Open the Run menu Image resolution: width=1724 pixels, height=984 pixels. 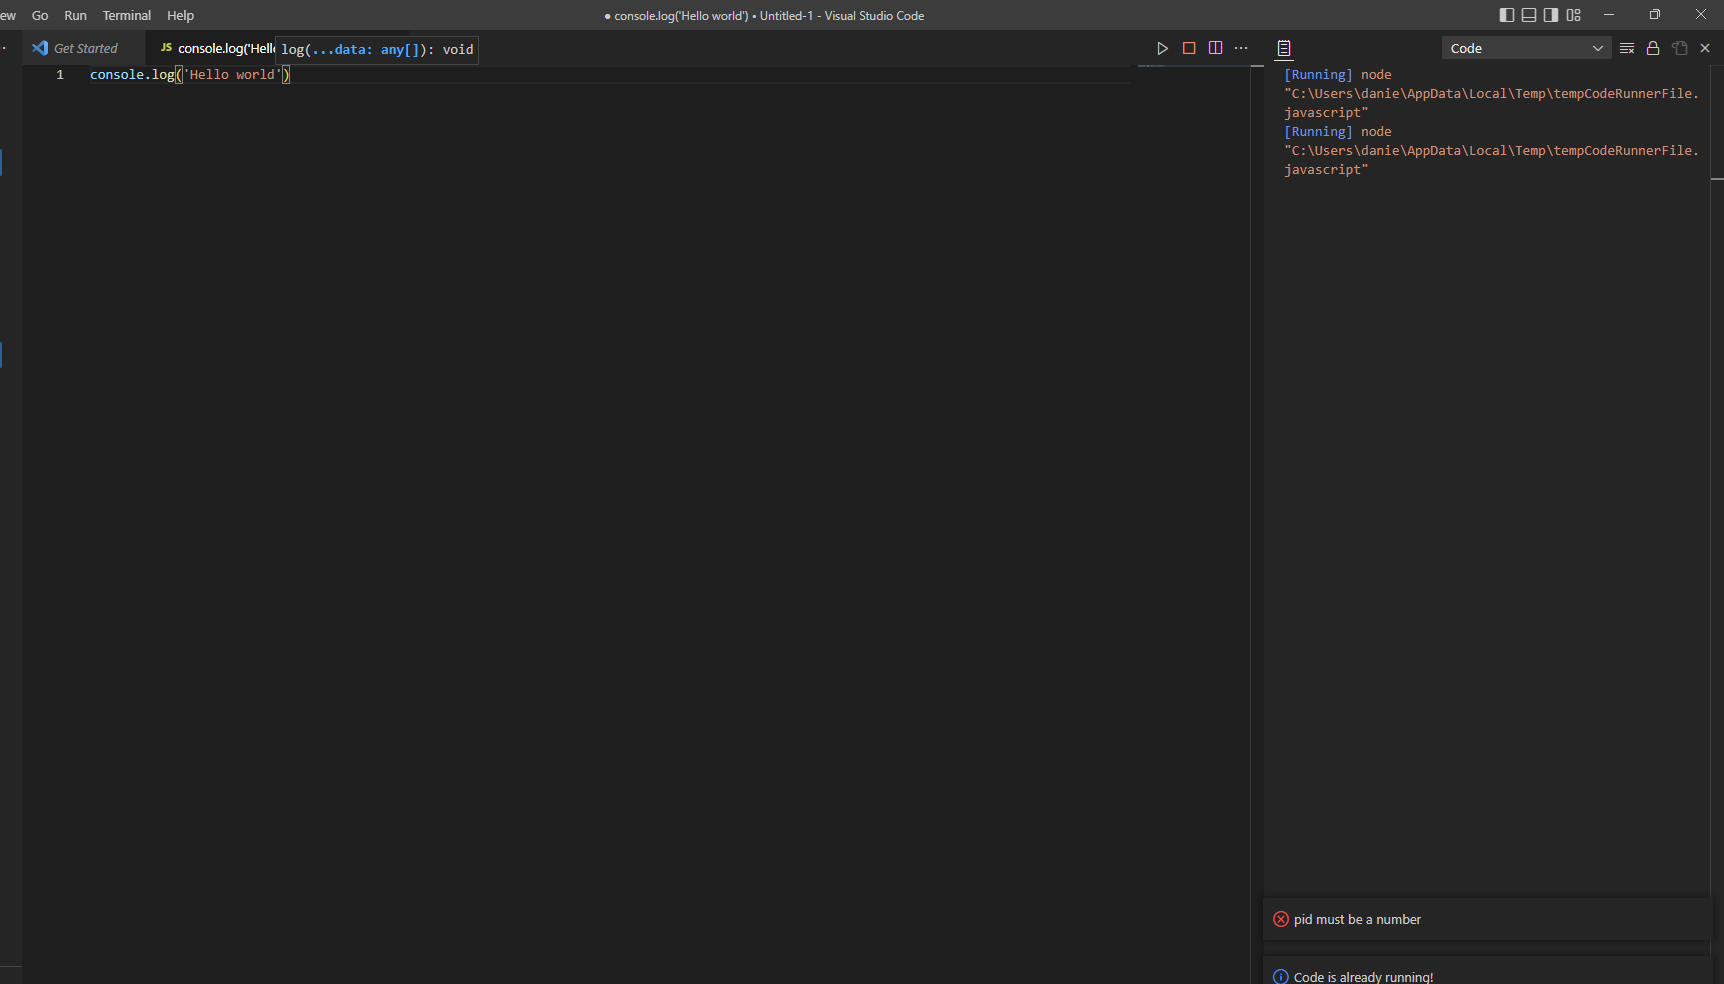[75, 15]
